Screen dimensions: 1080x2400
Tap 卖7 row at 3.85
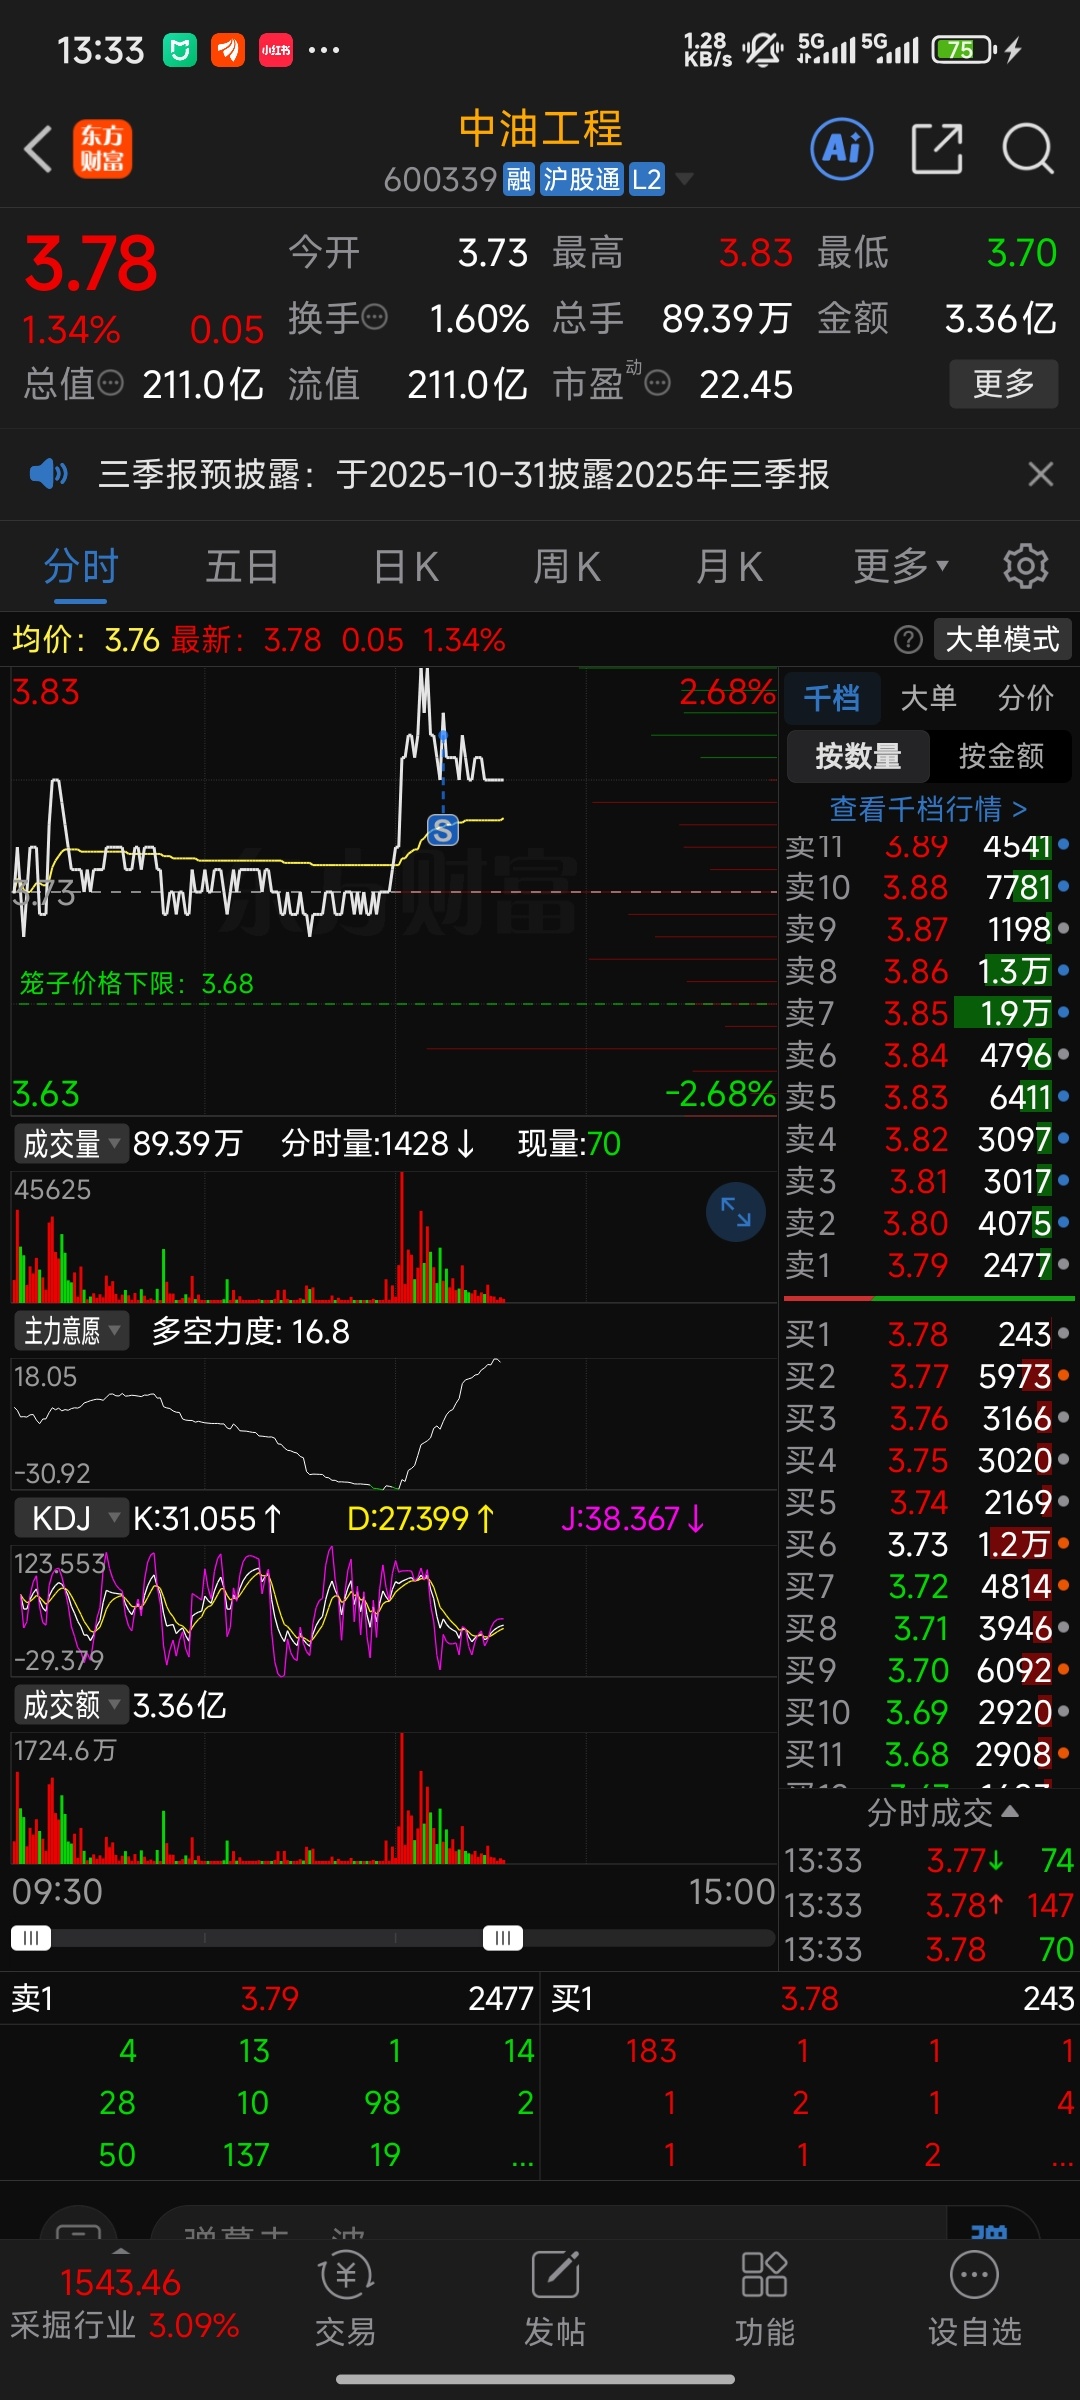(x=927, y=1013)
